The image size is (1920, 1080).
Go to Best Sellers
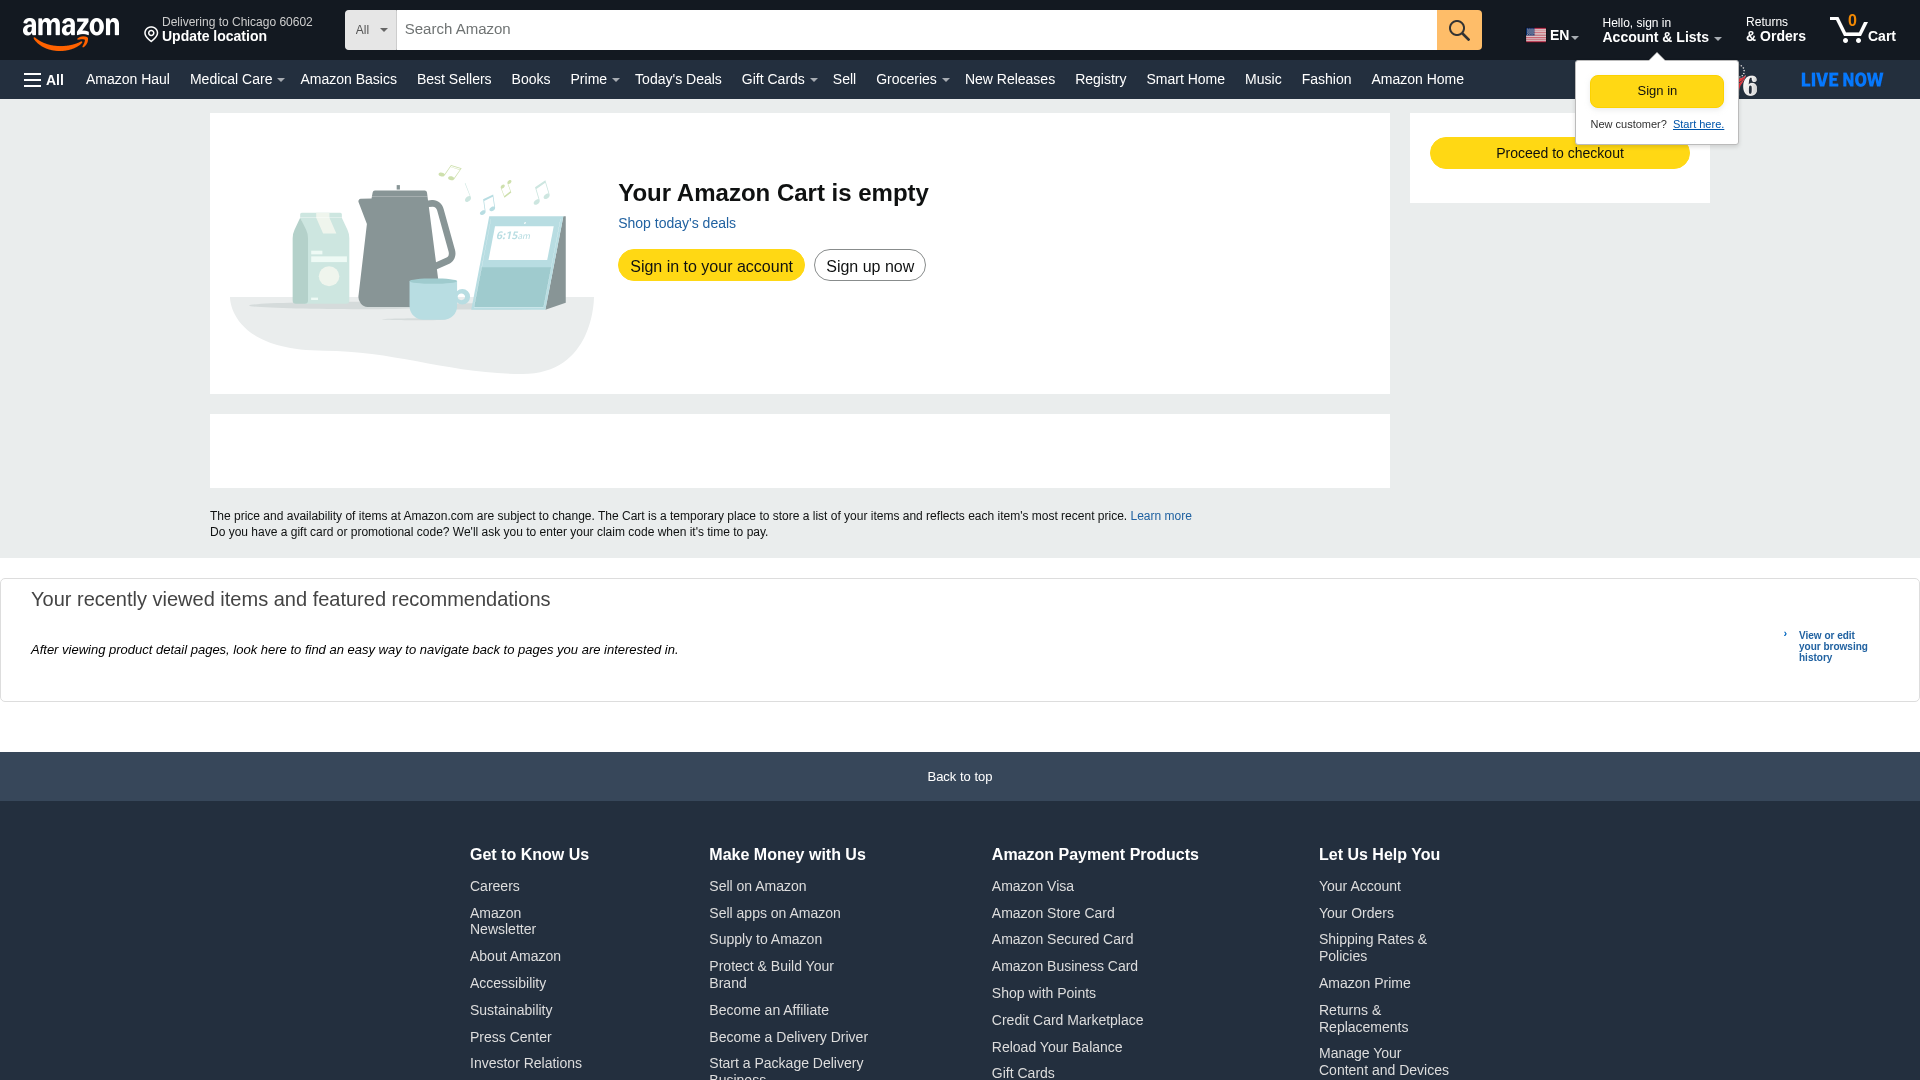454,79
